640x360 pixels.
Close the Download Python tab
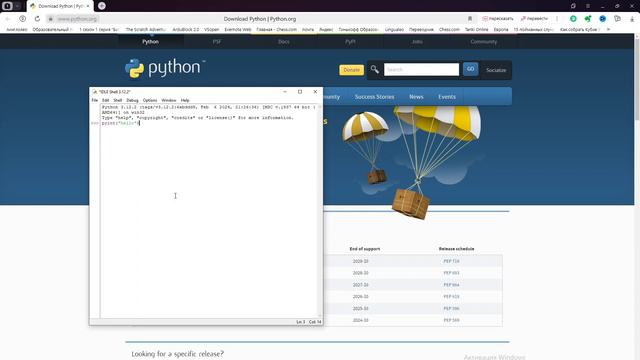click(88, 6)
